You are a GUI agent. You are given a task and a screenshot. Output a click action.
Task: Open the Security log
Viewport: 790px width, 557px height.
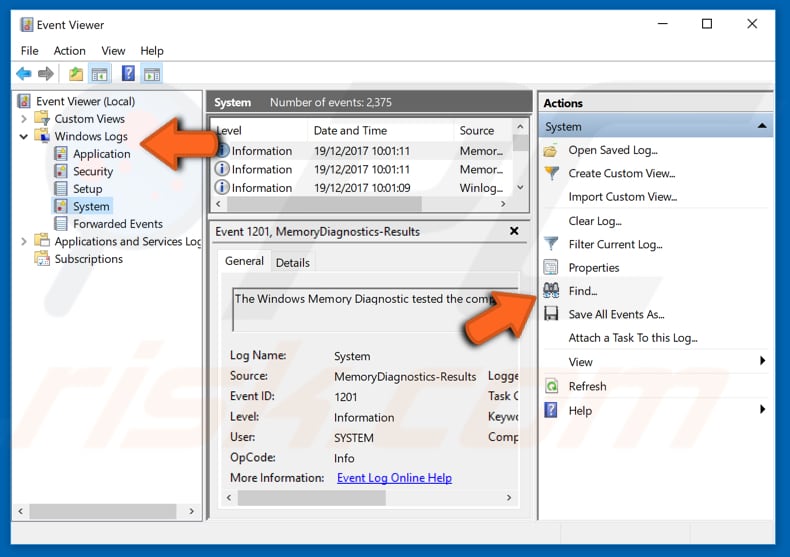(93, 171)
